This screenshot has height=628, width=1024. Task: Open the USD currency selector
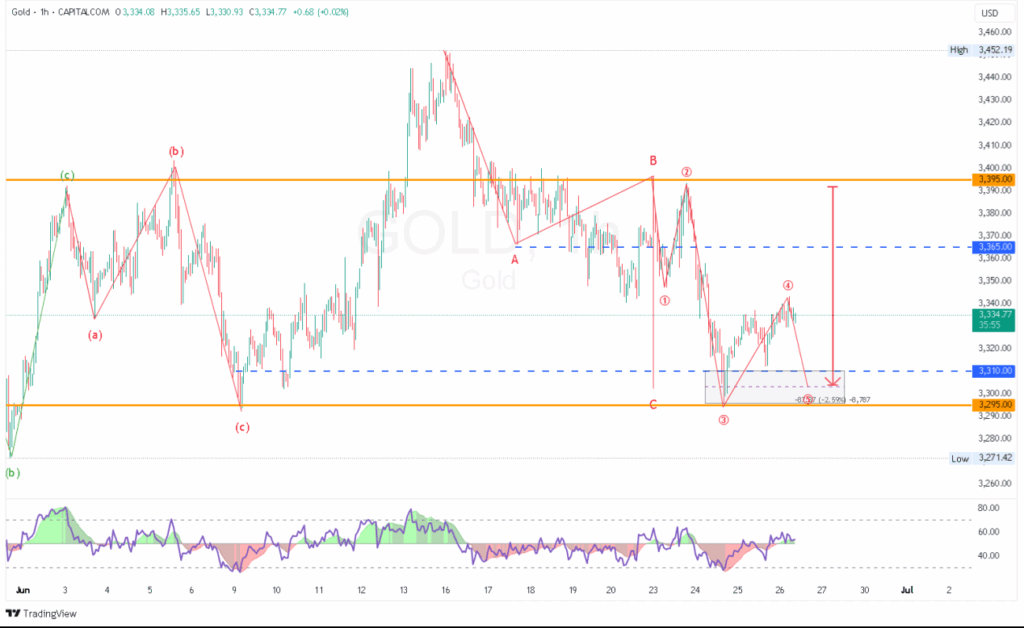point(990,13)
